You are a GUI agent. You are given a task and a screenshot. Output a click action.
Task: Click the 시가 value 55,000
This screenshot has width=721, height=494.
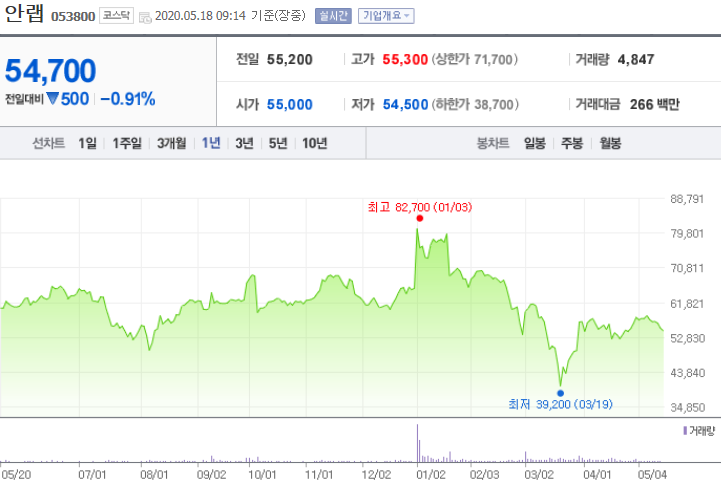[x=290, y=105]
